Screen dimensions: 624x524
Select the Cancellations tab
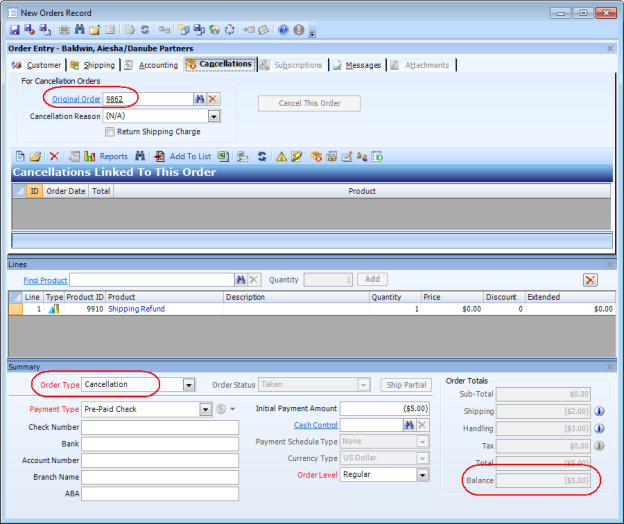click(x=220, y=64)
